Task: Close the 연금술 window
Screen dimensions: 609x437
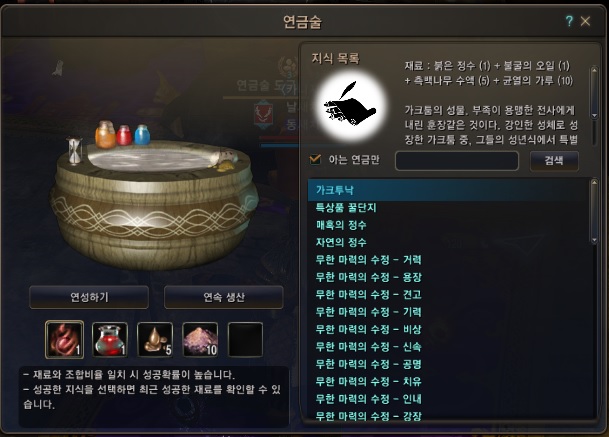Action: click(x=585, y=21)
